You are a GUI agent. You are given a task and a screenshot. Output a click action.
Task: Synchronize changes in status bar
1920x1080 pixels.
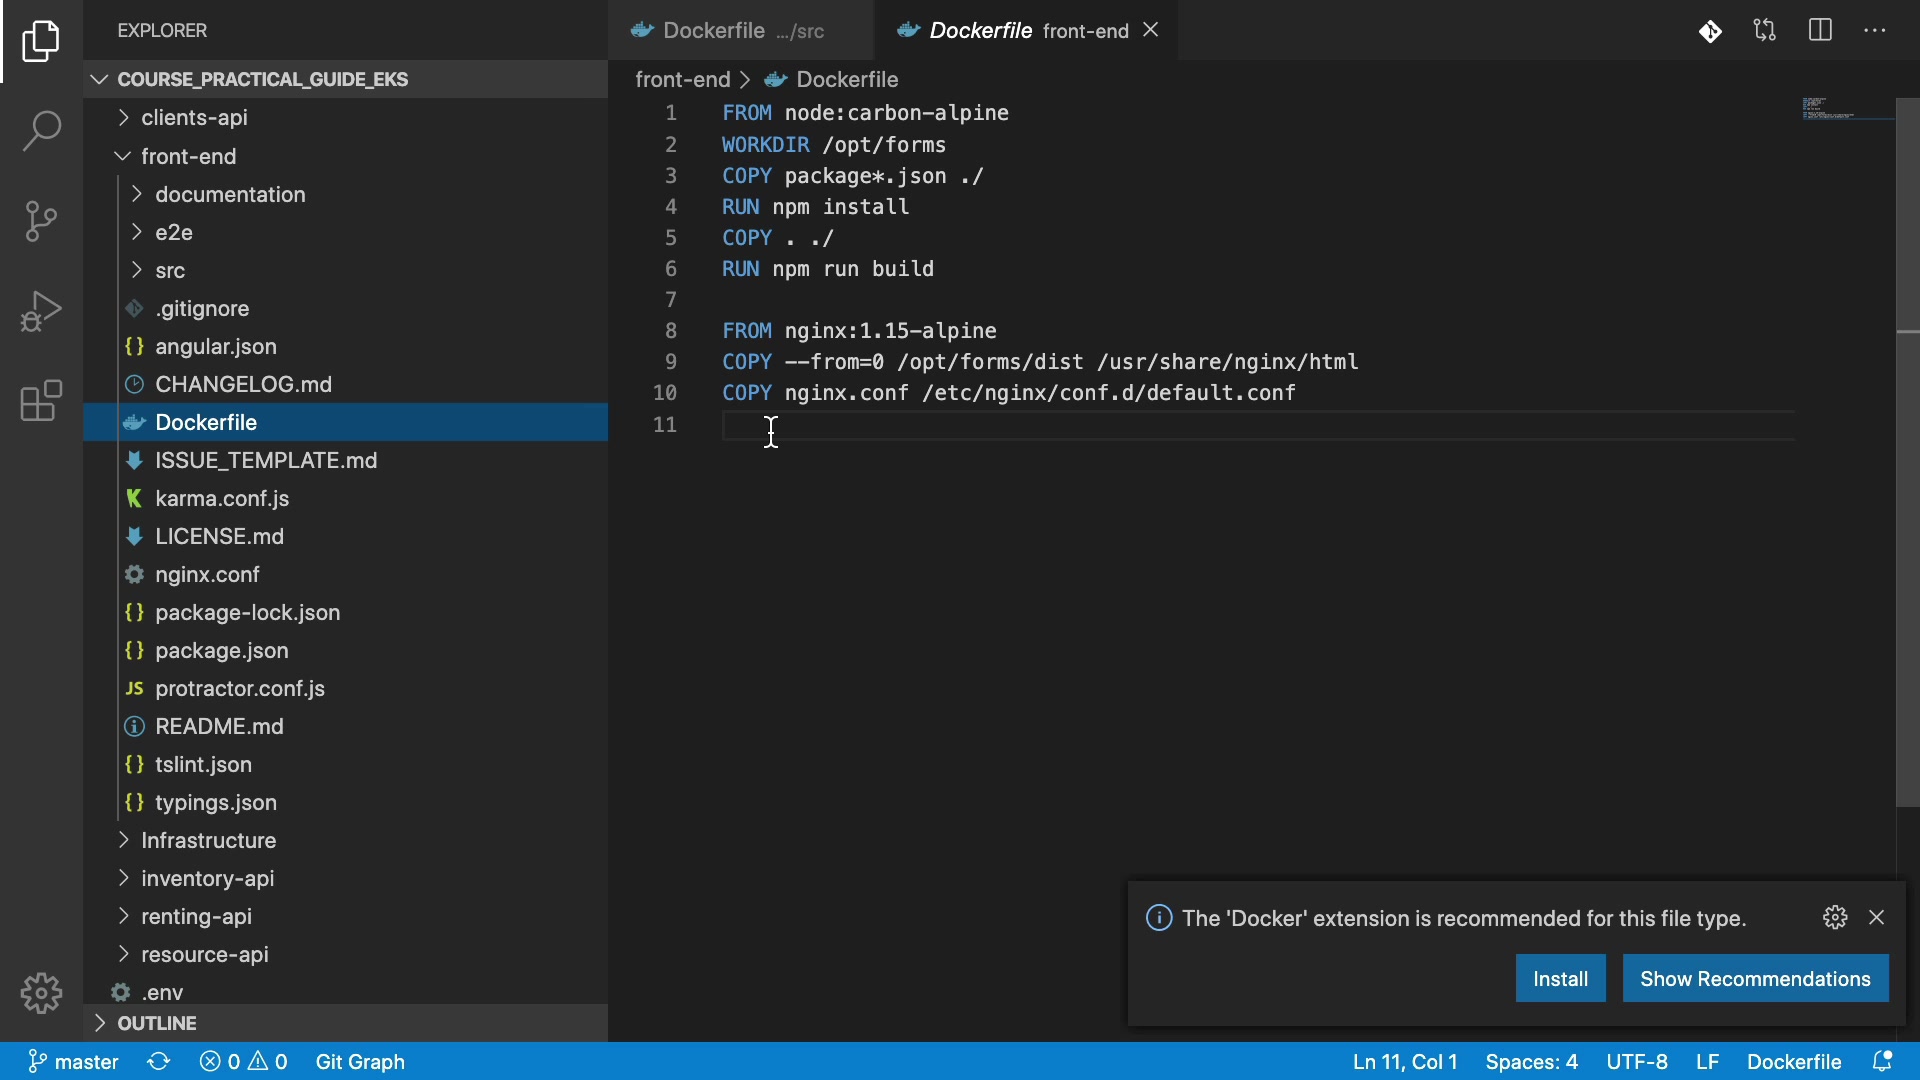pos(159,1061)
